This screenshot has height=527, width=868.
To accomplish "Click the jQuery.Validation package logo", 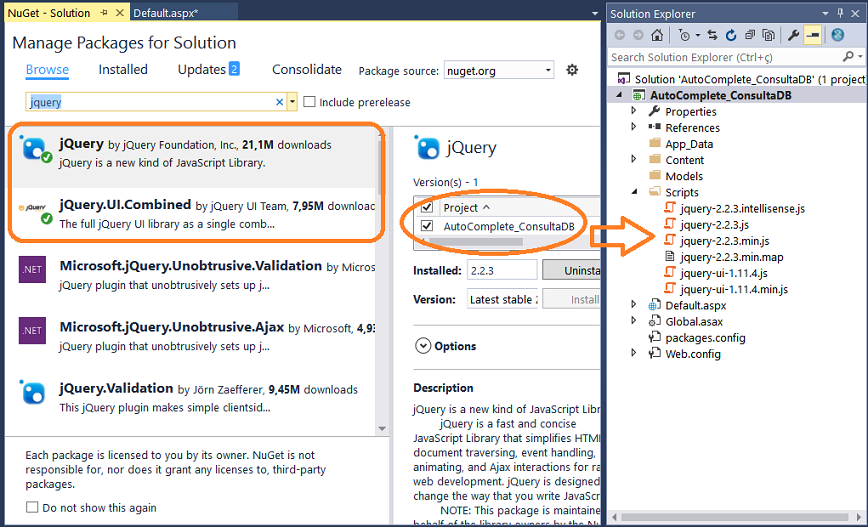I will [33, 391].
